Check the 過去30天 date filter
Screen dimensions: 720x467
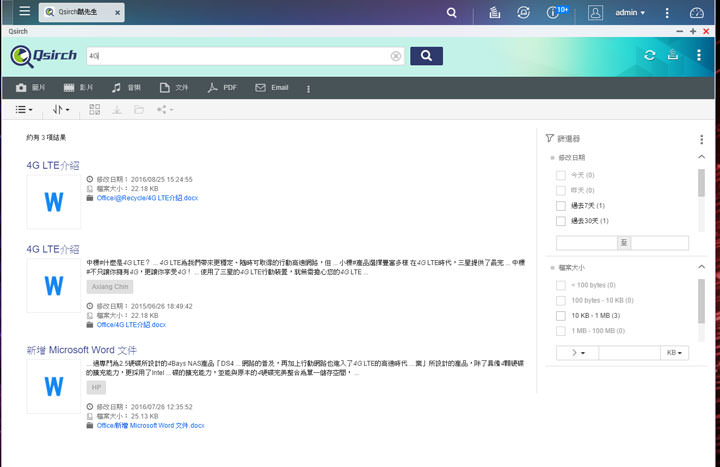(561, 220)
